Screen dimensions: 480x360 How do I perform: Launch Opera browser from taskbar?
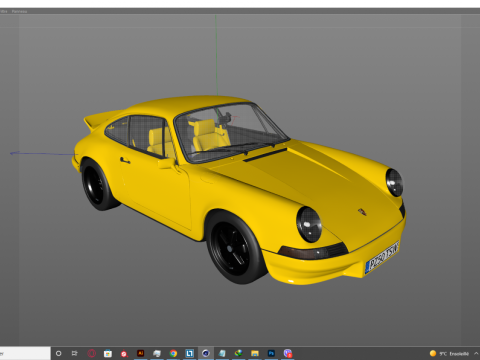click(x=91, y=353)
